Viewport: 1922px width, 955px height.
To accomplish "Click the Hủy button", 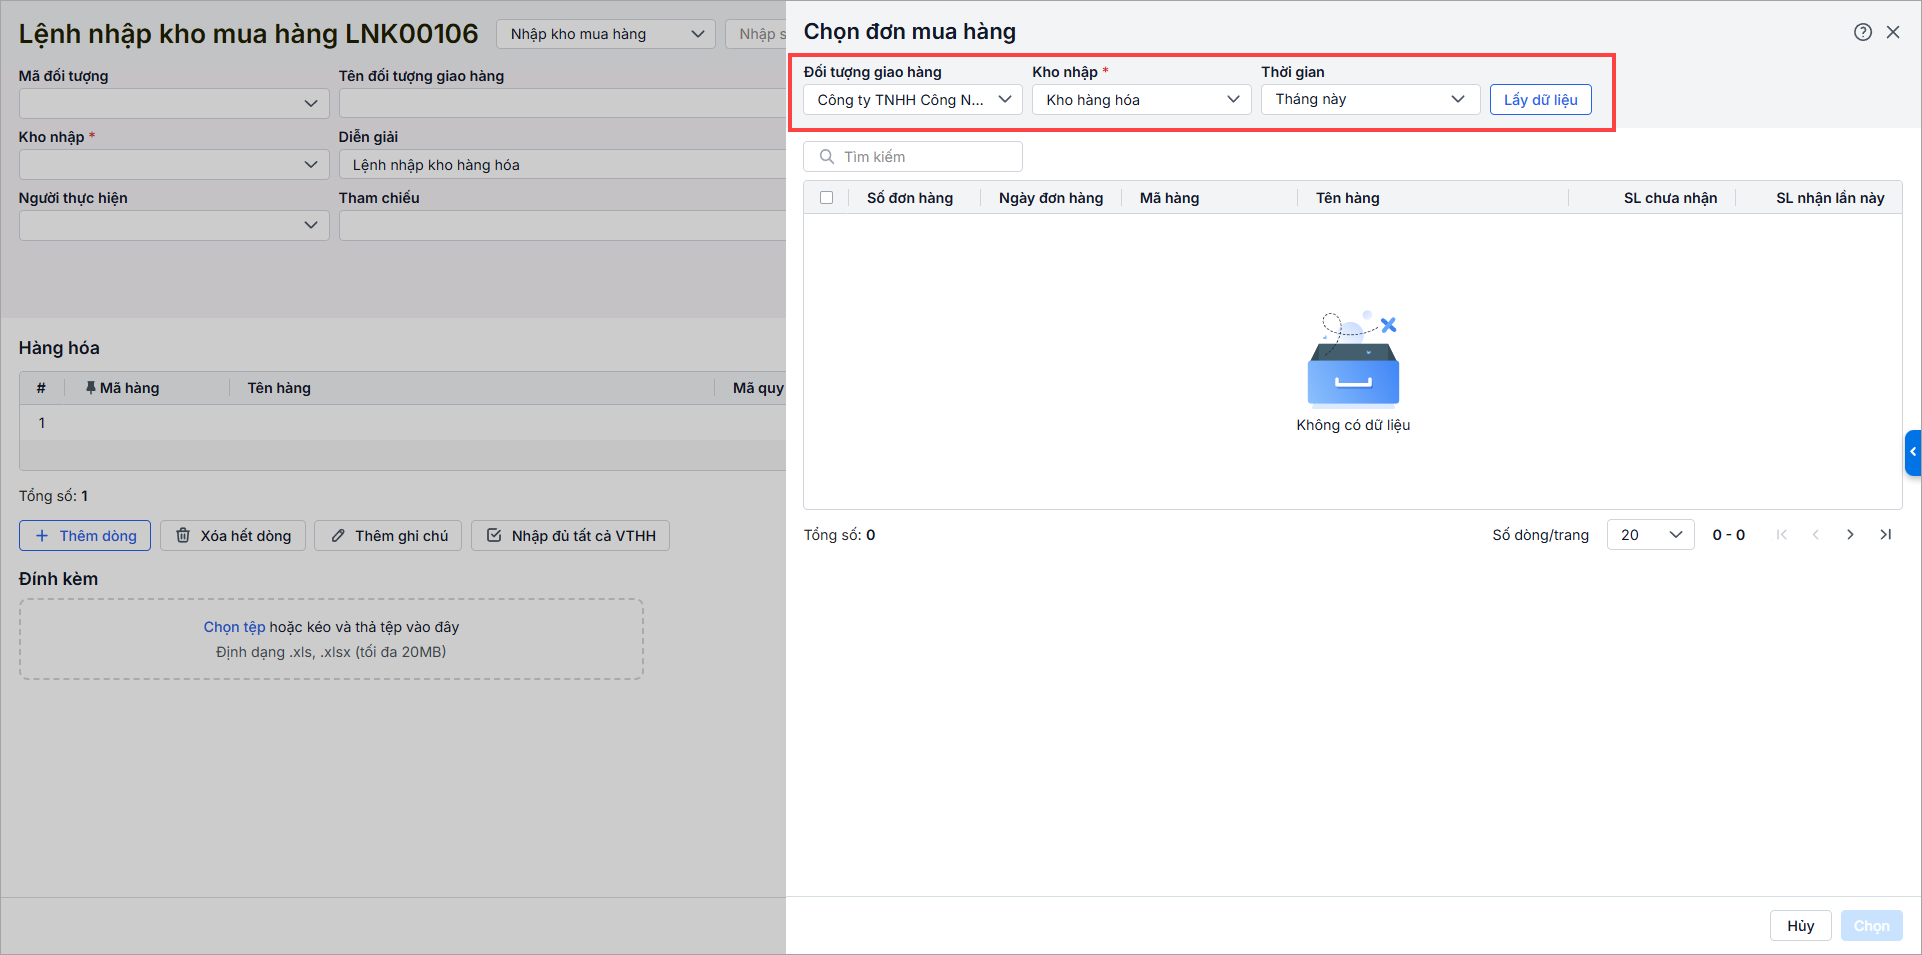I will (1800, 926).
